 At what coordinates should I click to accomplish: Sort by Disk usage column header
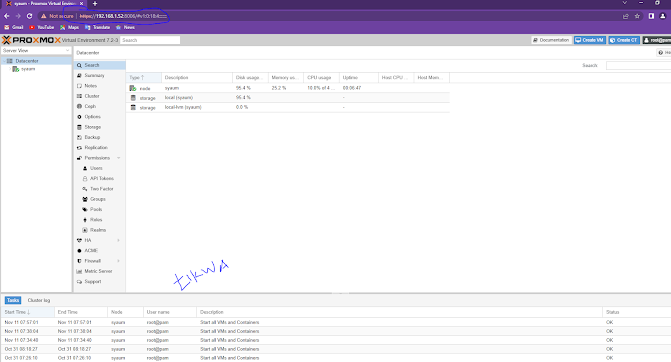tap(250, 77)
